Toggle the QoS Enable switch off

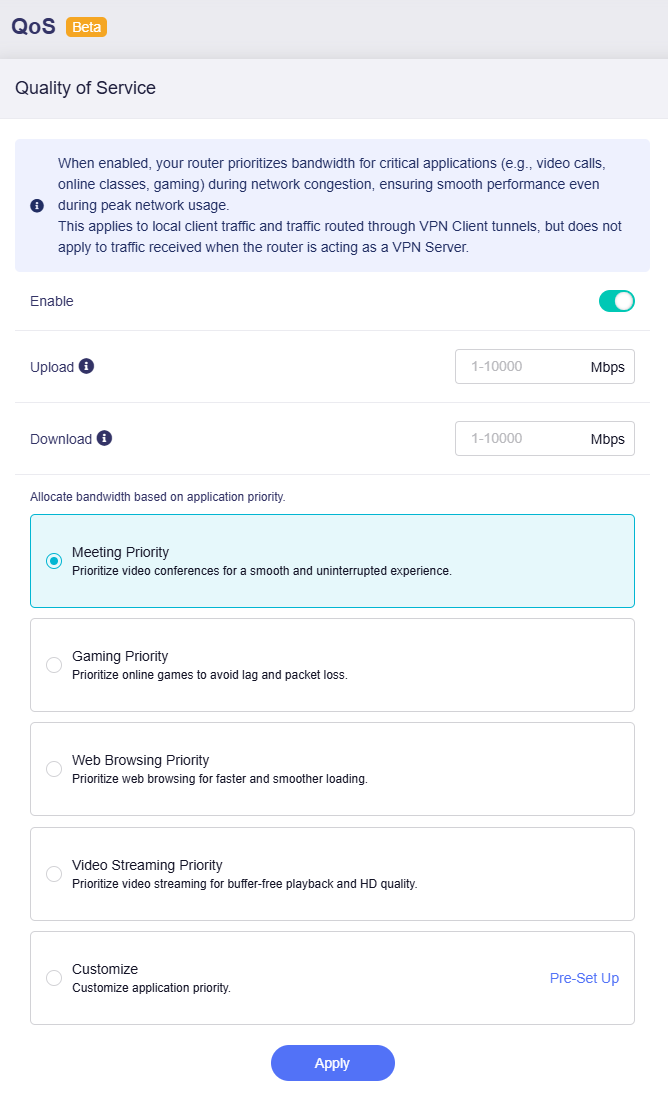click(x=616, y=301)
